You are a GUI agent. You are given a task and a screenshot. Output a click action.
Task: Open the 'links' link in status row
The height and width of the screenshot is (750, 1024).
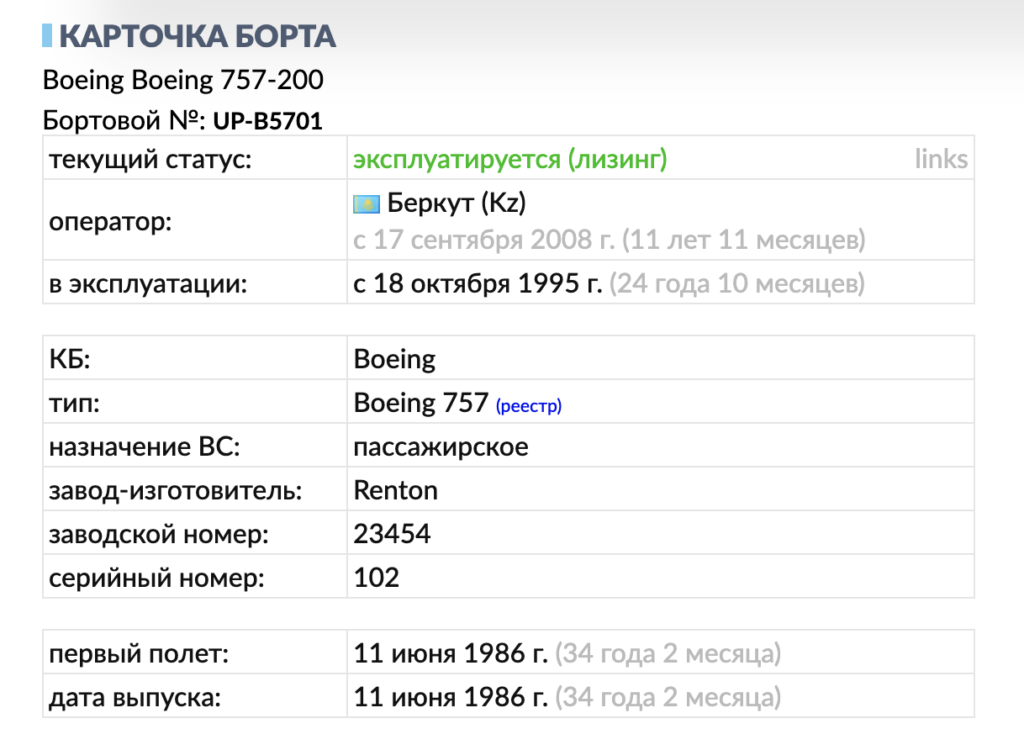pyautogui.click(x=940, y=159)
